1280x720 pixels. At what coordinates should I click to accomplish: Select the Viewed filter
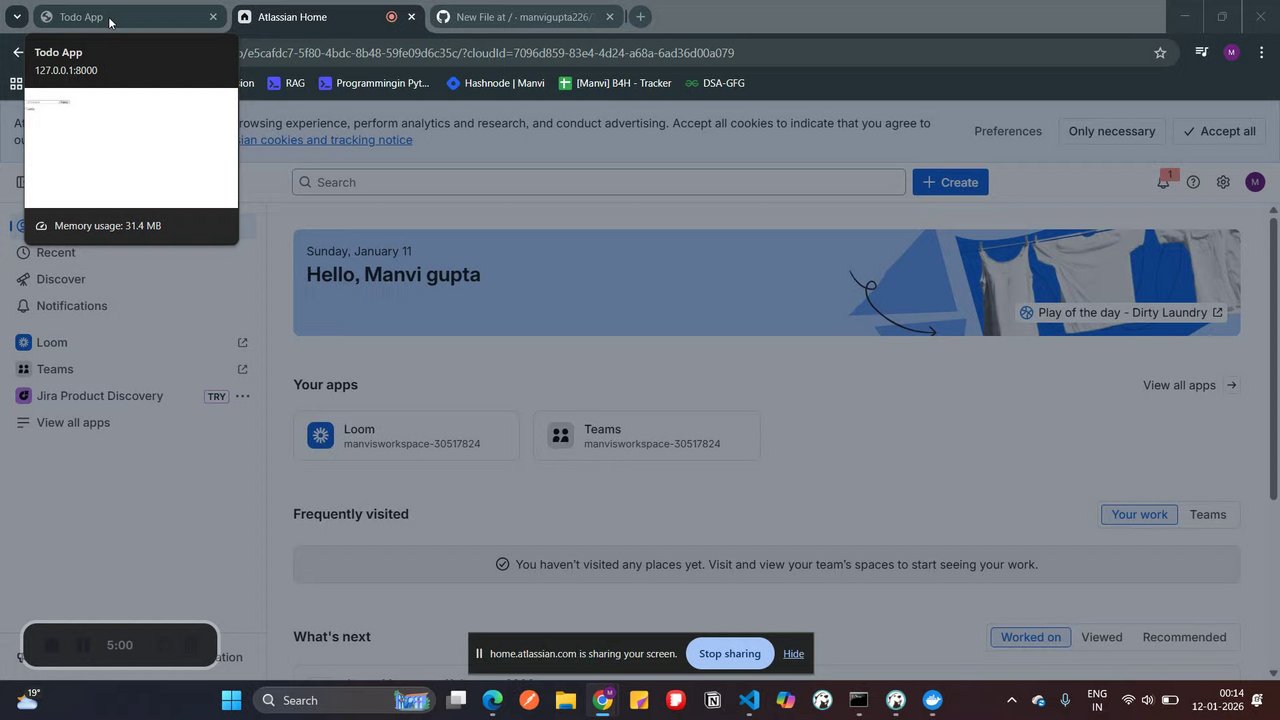1101,637
